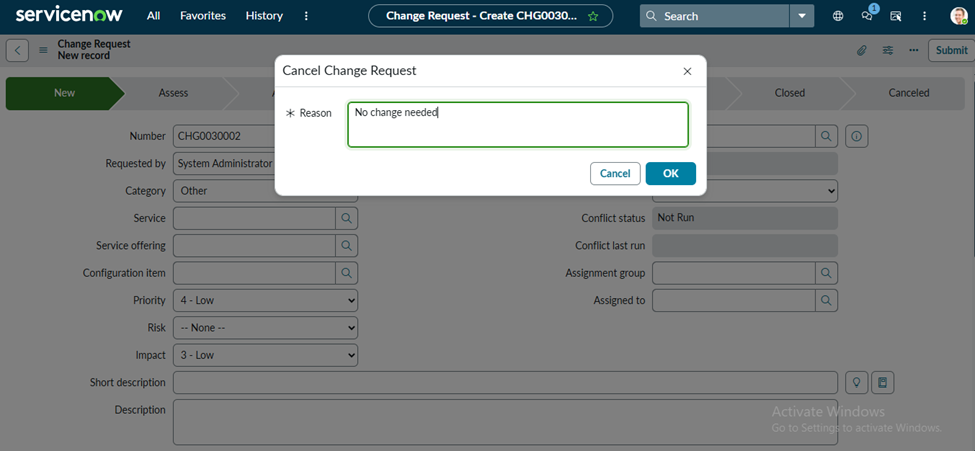
Task: Open the Risk dropdown
Action: tap(266, 328)
